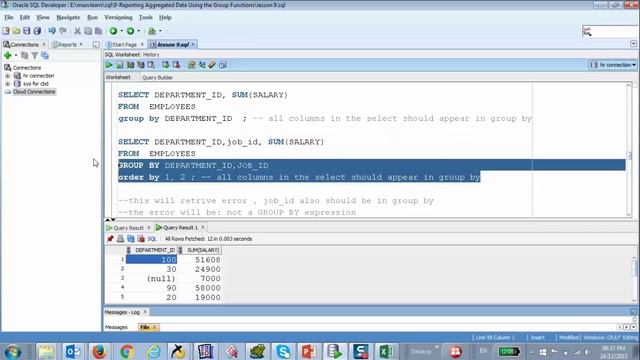Switch to the Query Builder tab

[x=158, y=78]
